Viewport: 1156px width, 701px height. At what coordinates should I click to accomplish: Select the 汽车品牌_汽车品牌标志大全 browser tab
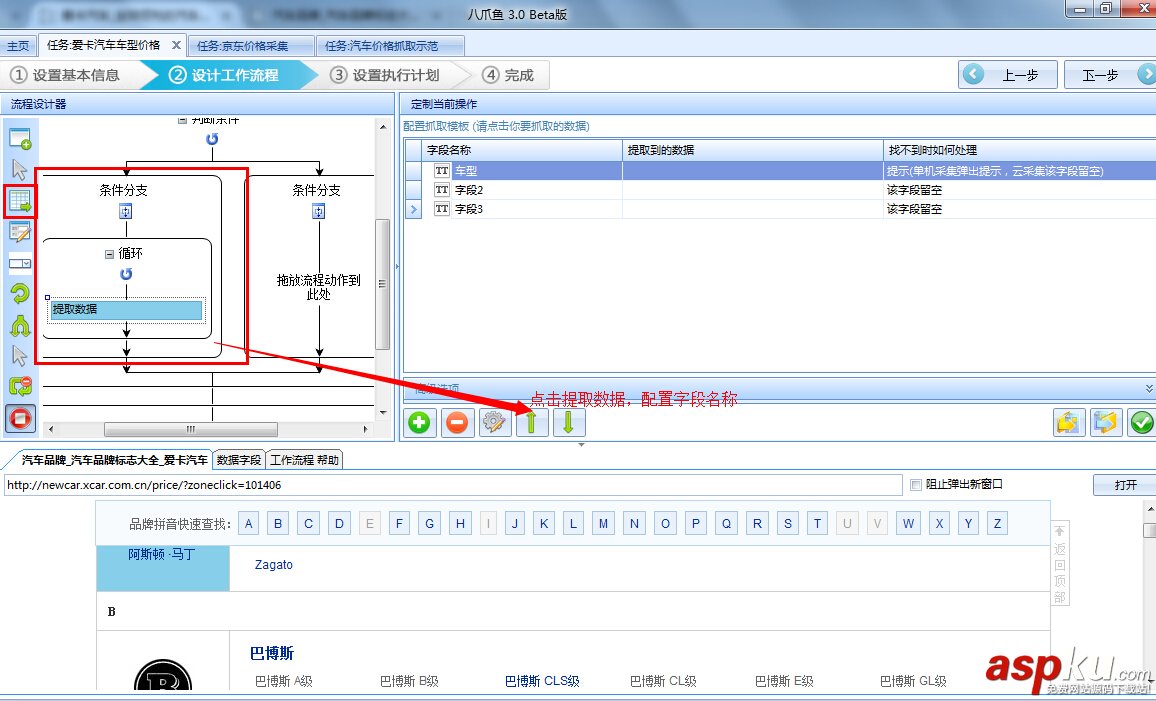(114, 460)
